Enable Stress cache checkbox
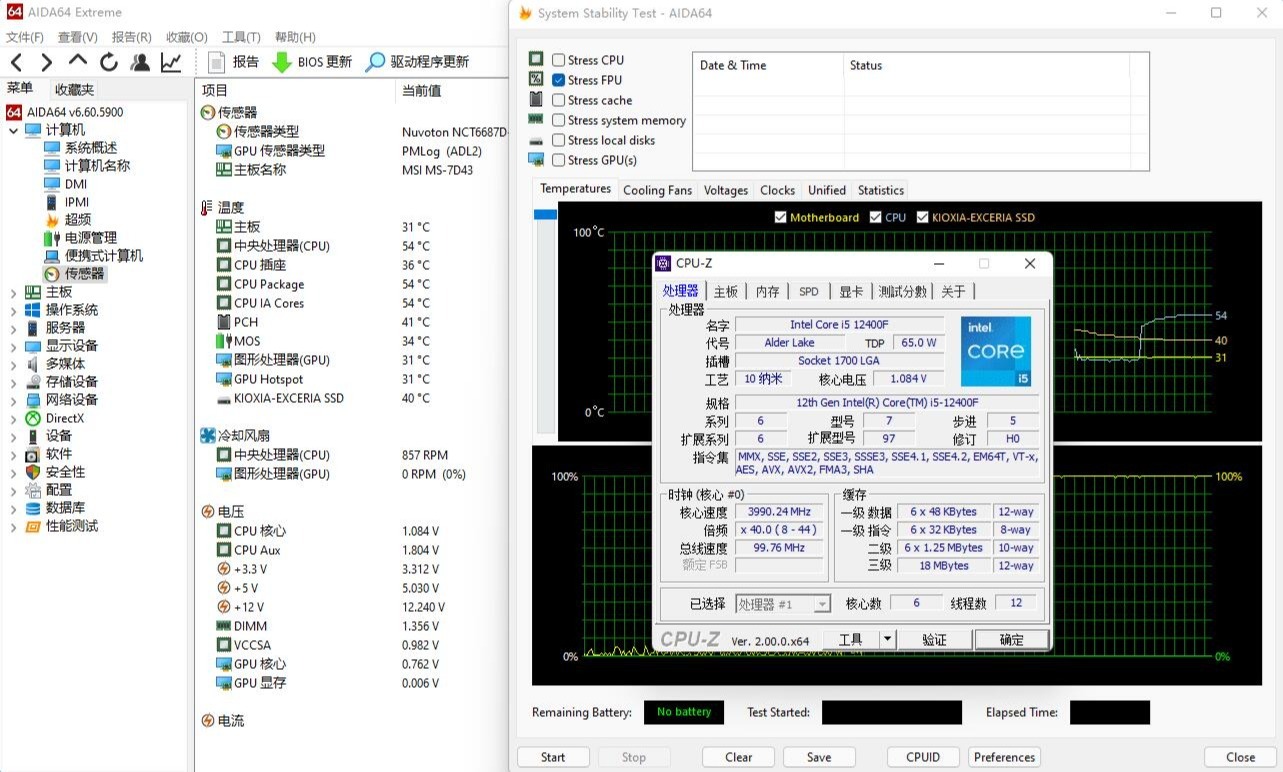This screenshot has width=1283, height=772. [558, 100]
